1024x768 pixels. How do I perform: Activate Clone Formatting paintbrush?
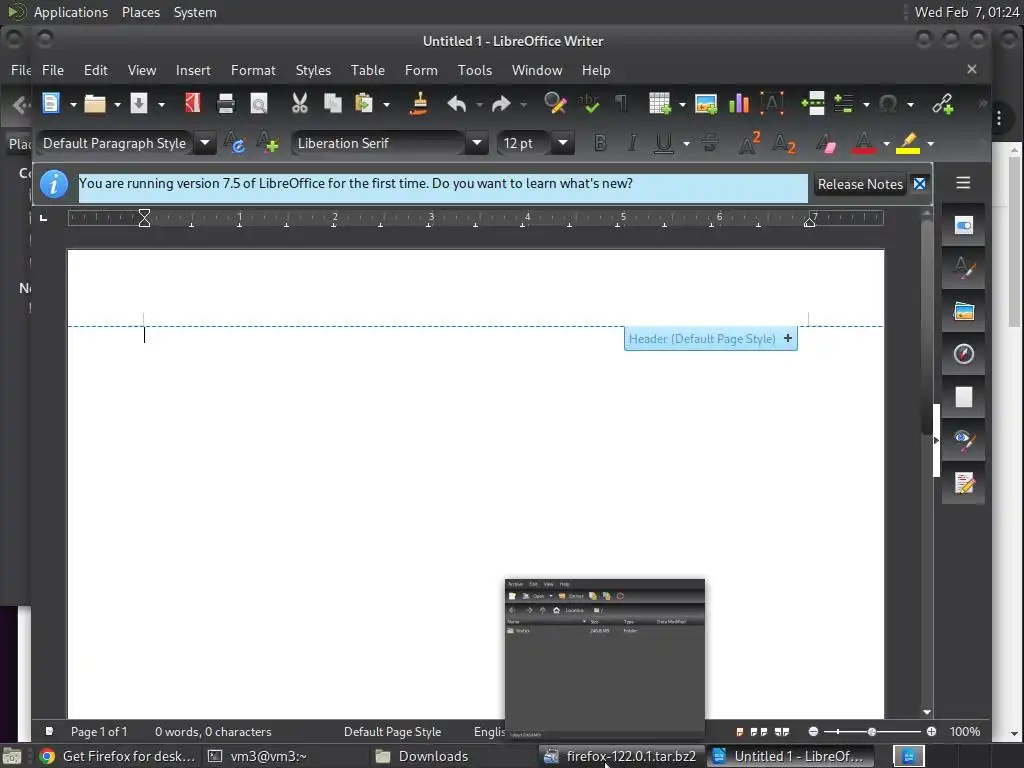coord(419,103)
